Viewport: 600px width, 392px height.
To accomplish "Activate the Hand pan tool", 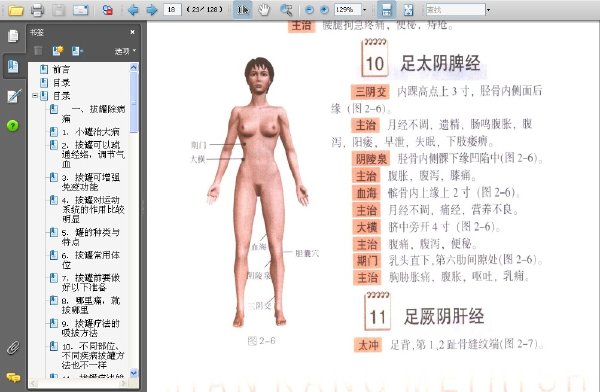I will (x=264, y=10).
